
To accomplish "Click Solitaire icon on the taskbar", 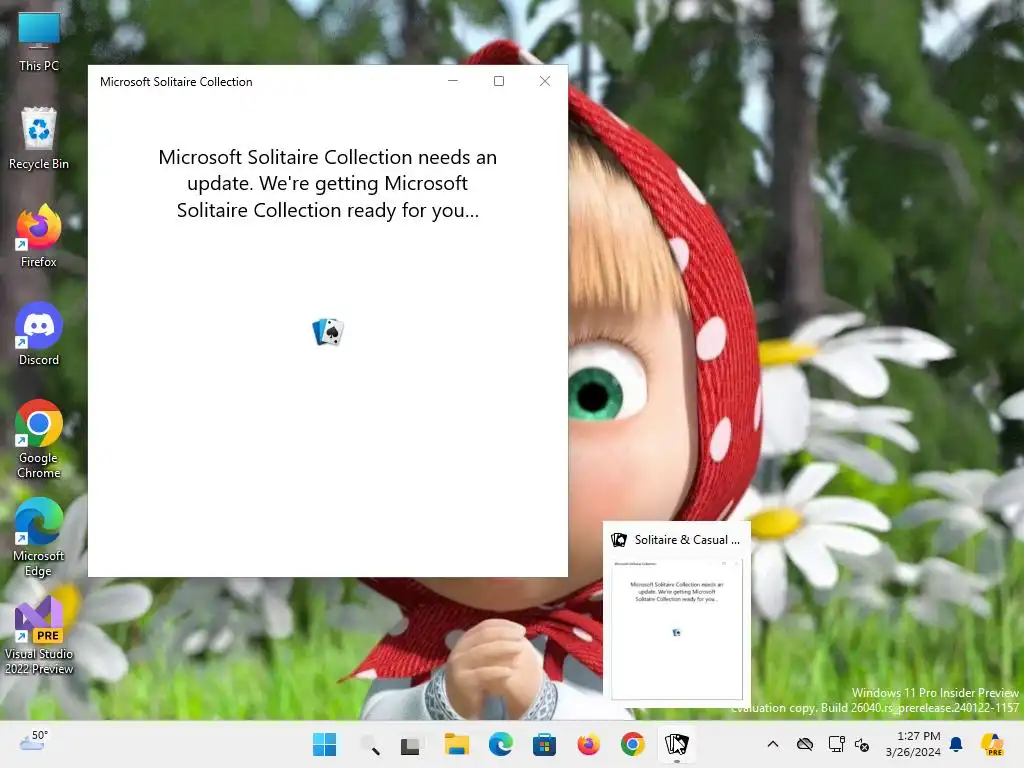I will point(677,744).
